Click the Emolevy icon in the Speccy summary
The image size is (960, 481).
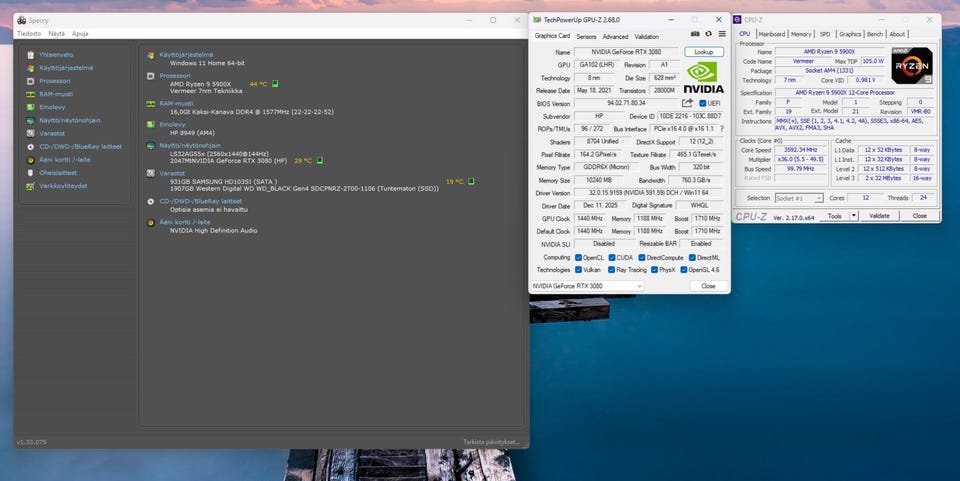[x=151, y=125]
